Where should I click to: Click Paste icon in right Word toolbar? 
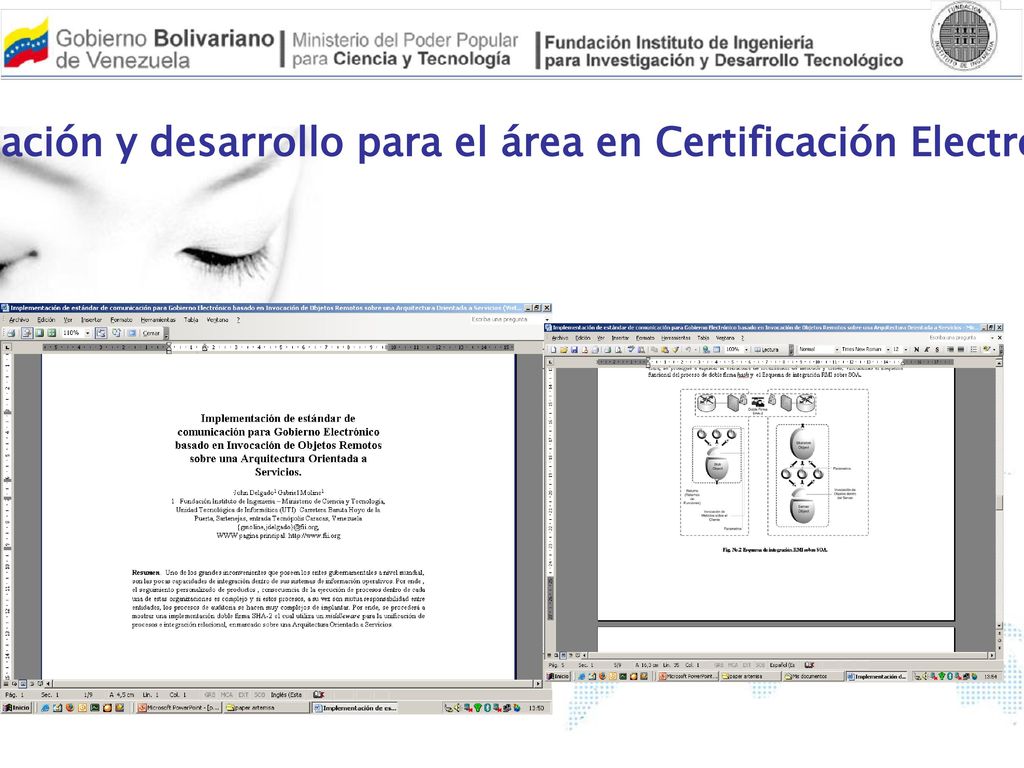(x=665, y=349)
